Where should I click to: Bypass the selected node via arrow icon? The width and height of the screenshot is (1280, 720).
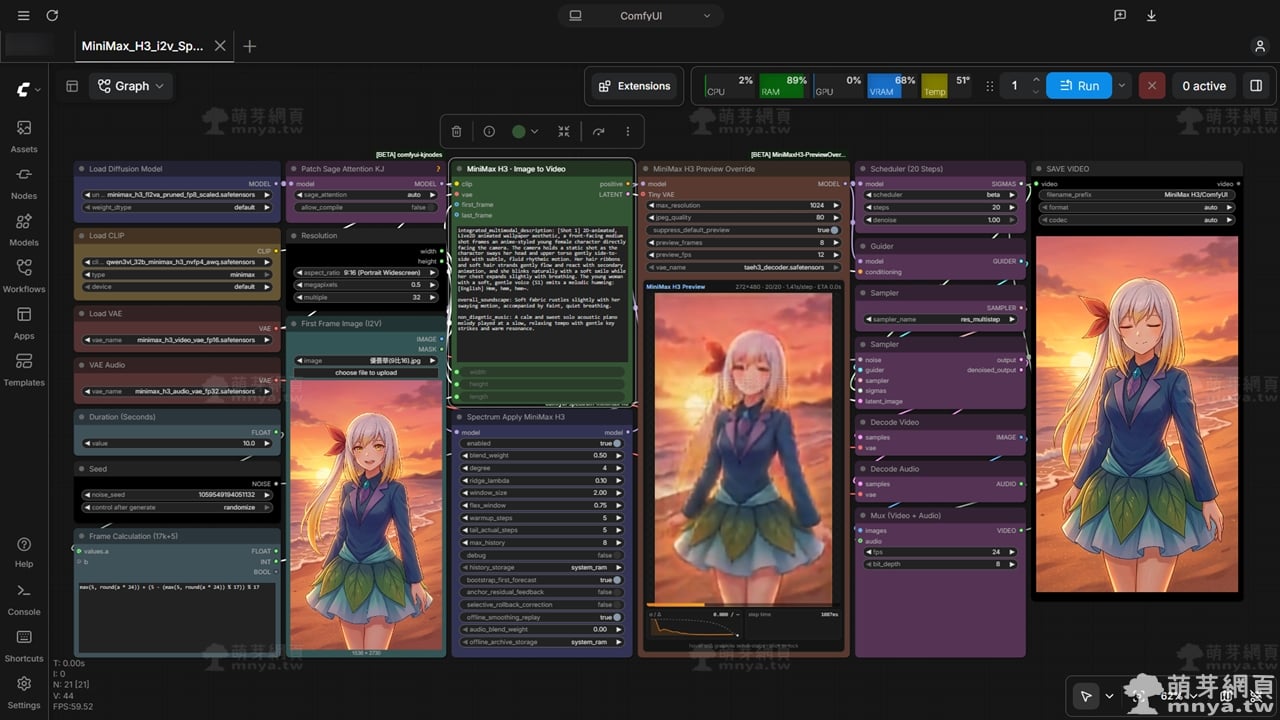click(x=598, y=131)
